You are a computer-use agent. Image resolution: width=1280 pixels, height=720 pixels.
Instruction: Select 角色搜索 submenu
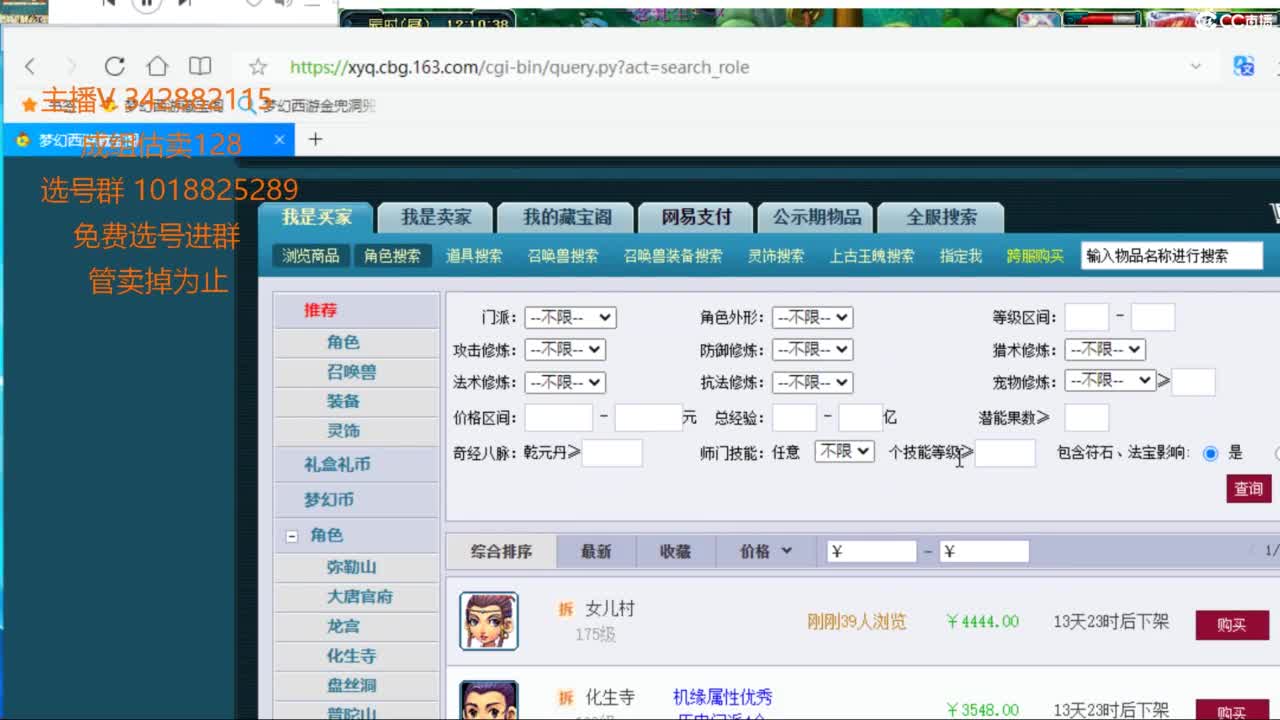392,256
